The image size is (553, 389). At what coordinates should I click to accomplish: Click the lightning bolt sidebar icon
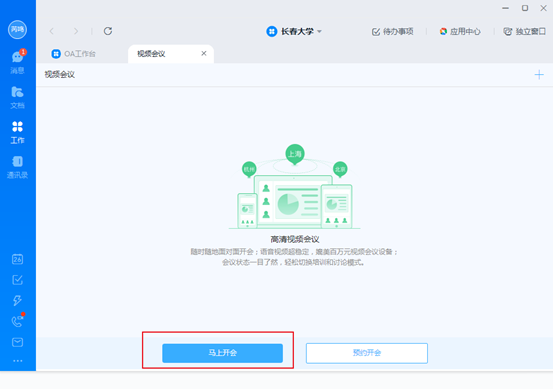(17, 300)
